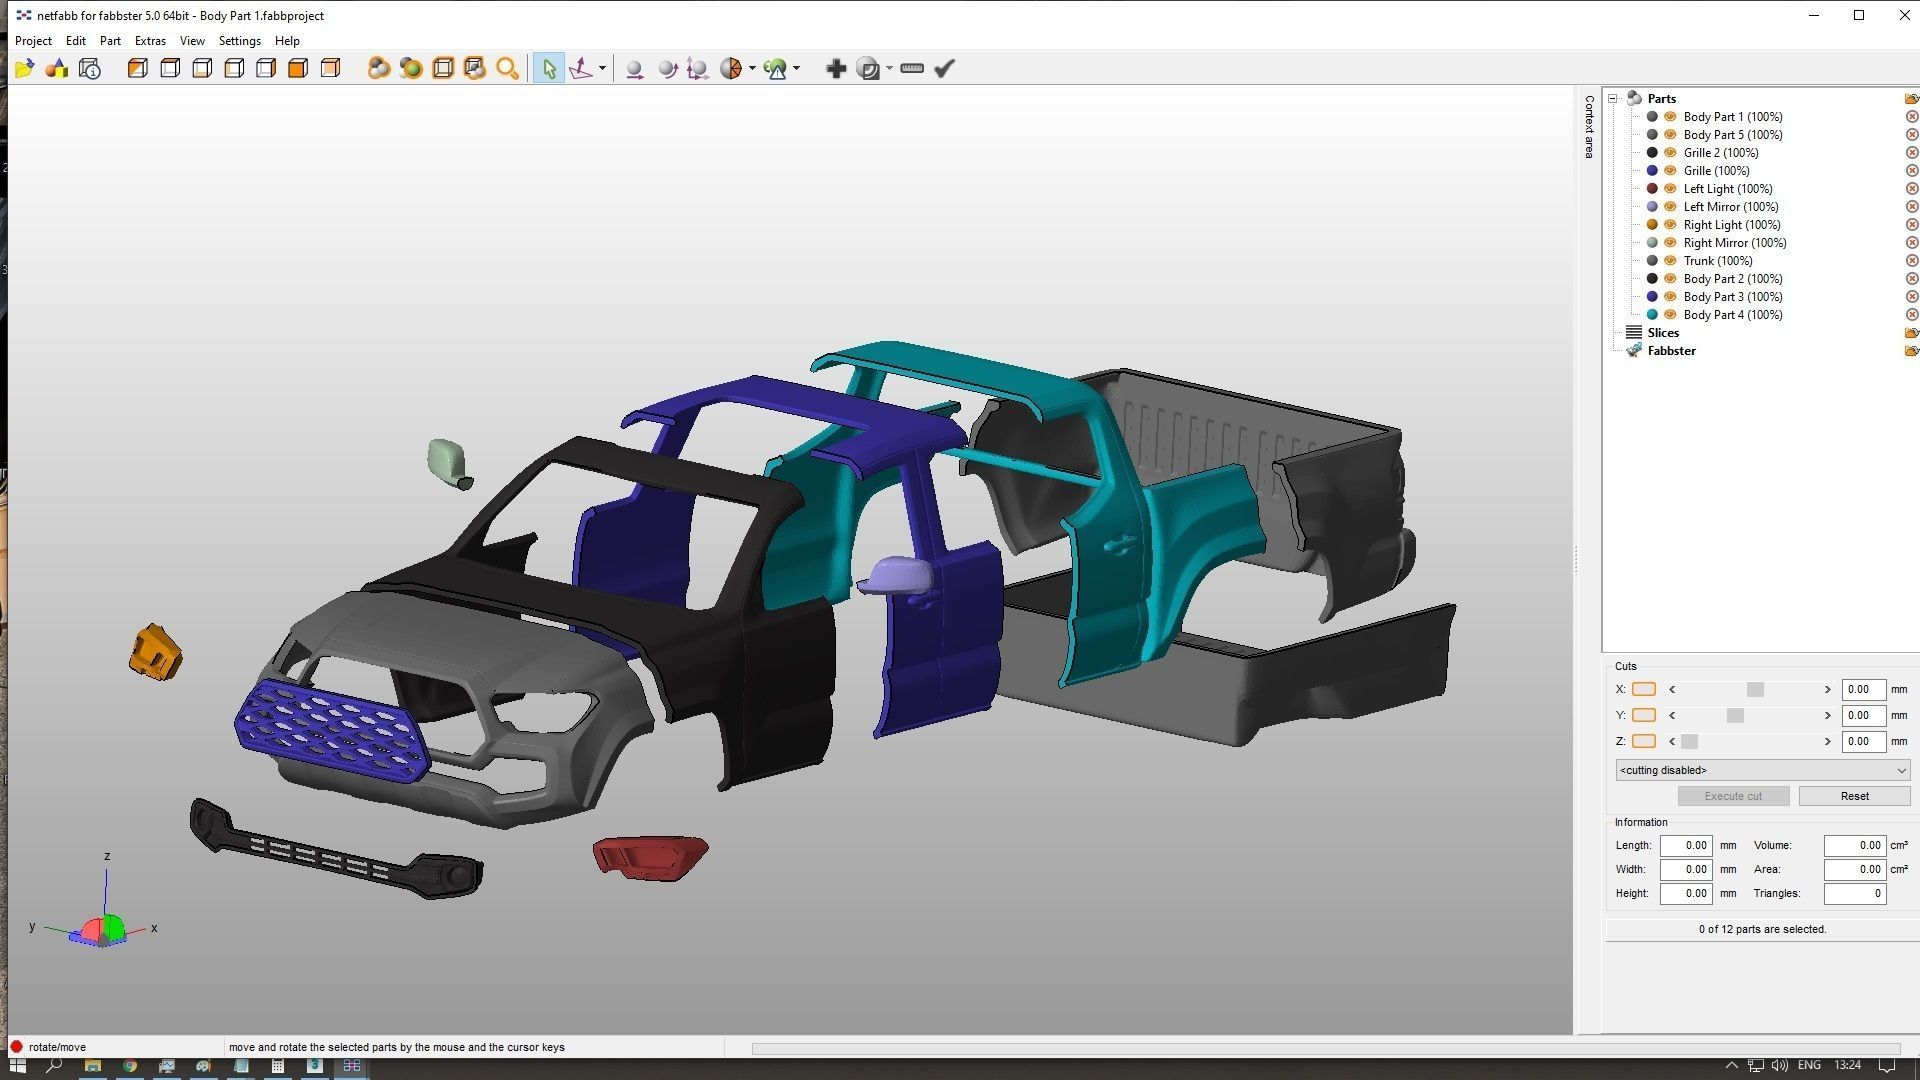Open boolean operations dropdown arrow
The height and width of the screenshot is (1080, 1920).
pyautogui.click(x=889, y=69)
